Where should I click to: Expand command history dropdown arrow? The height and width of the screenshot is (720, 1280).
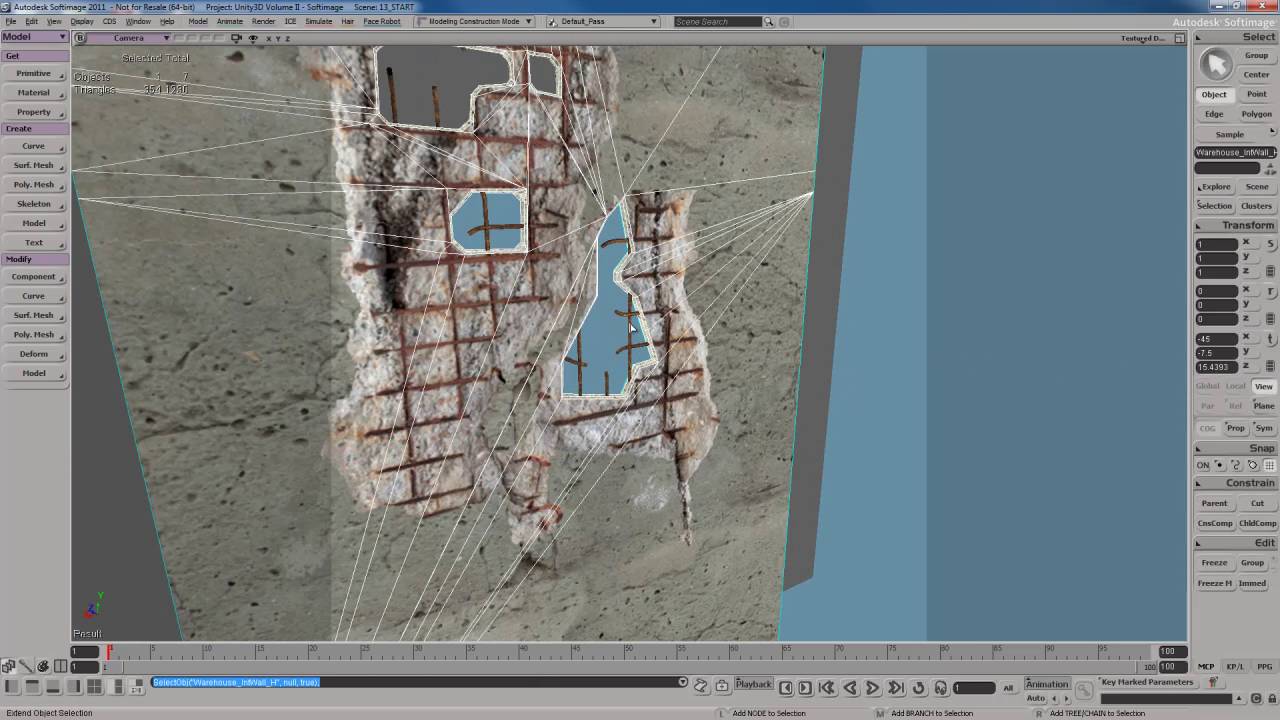683,682
